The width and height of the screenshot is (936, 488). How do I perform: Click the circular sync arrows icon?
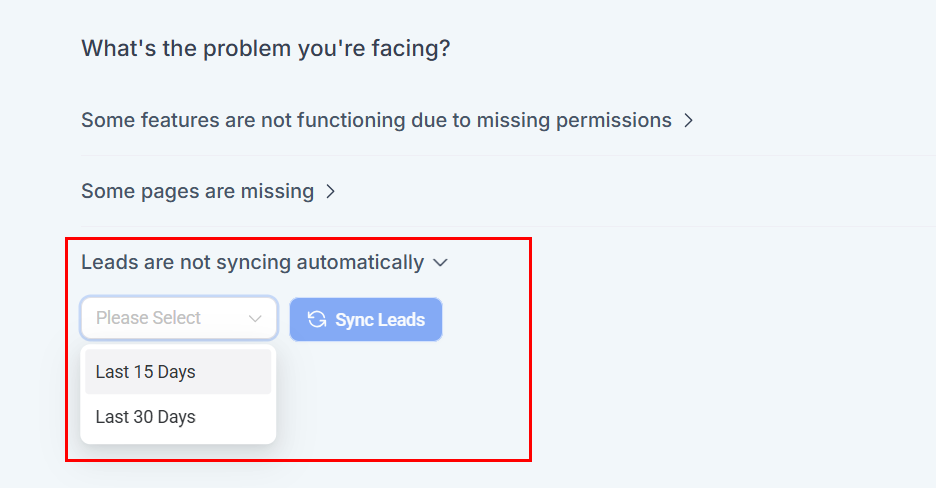click(x=317, y=319)
